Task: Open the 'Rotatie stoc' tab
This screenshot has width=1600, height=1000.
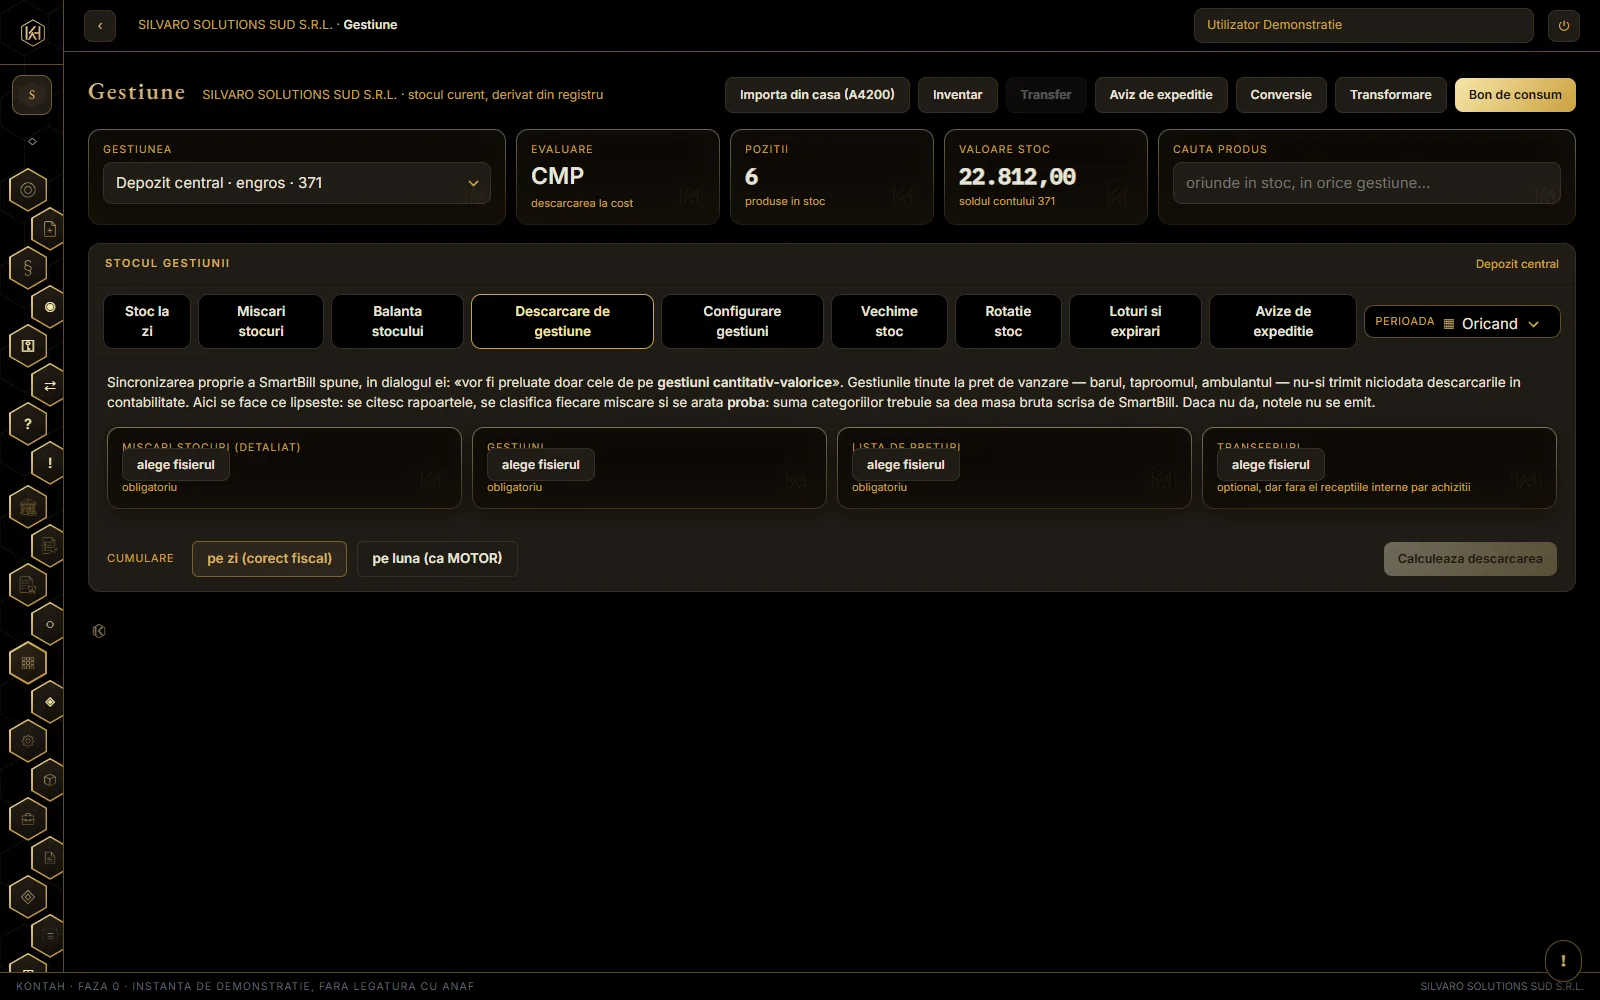Action: pyautogui.click(x=1008, y=321)
